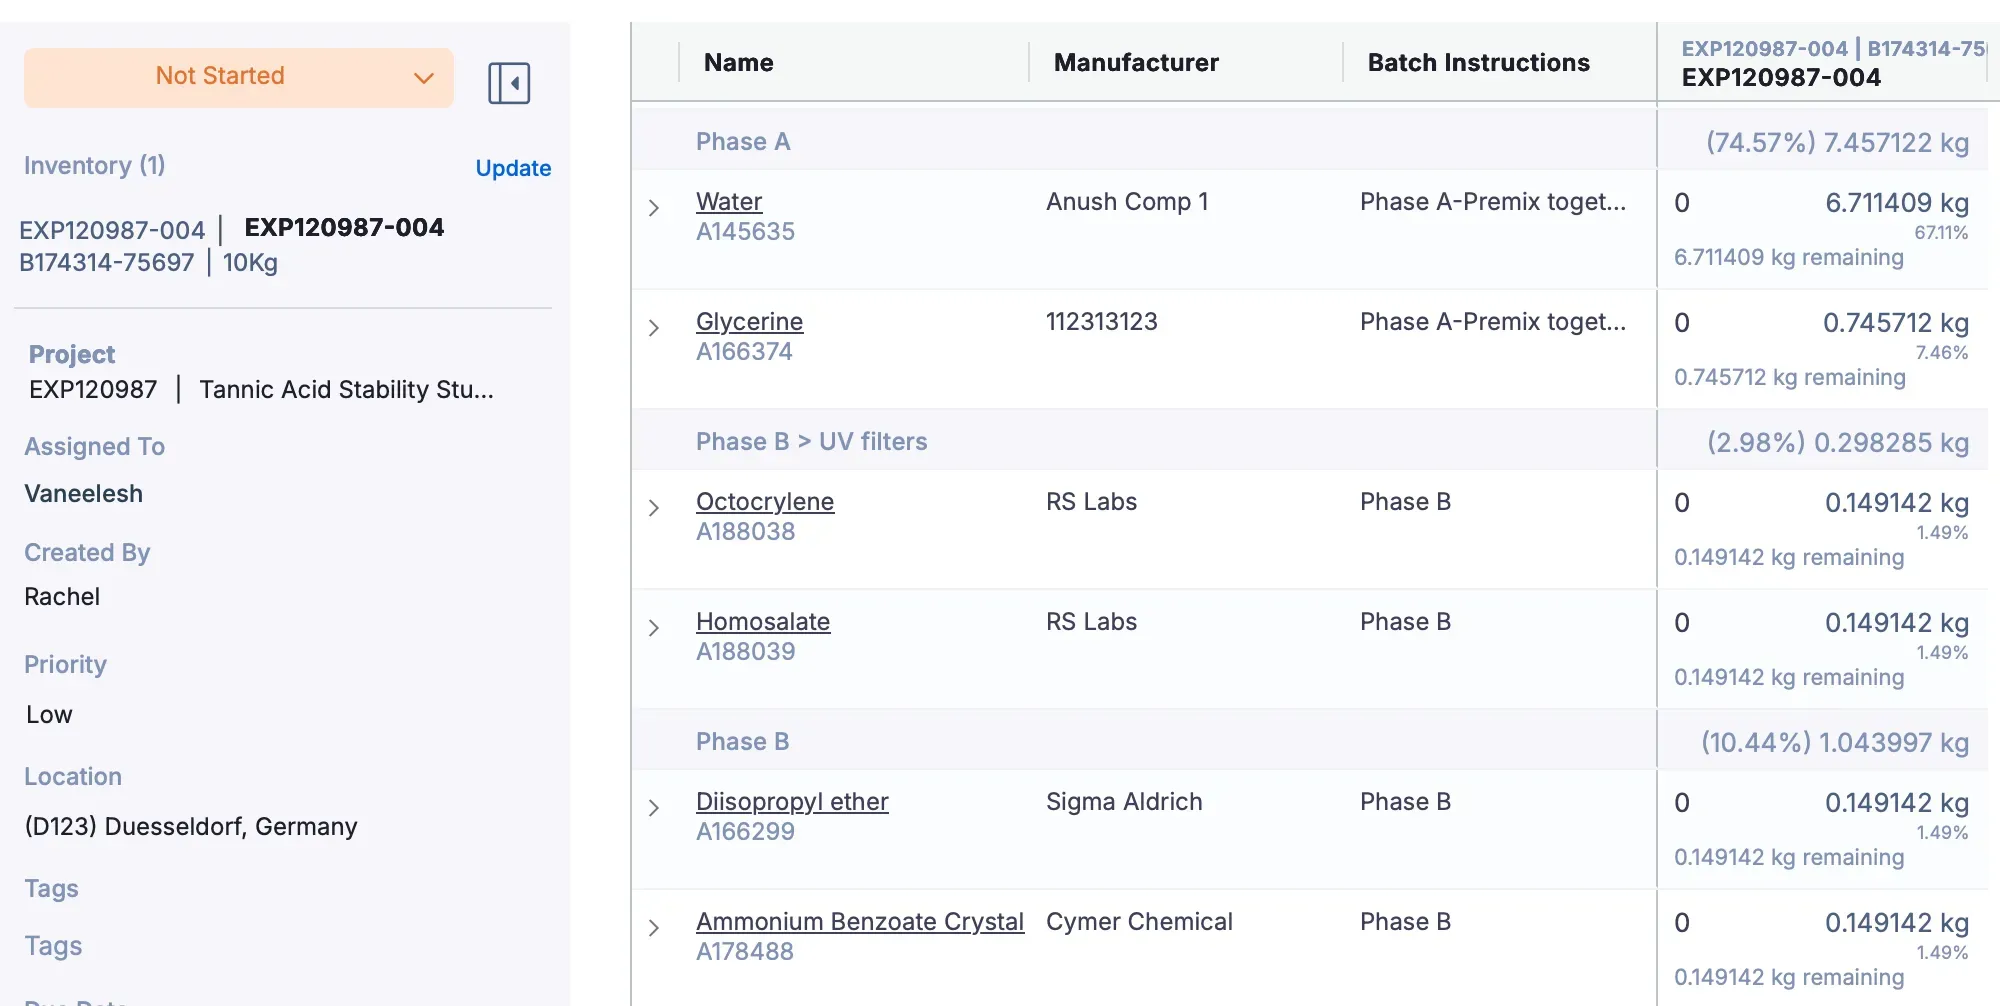This screenshot has width=2000, height=1006.
Task: Open the Glycerine ingredient link
Action: pos(749,322)
